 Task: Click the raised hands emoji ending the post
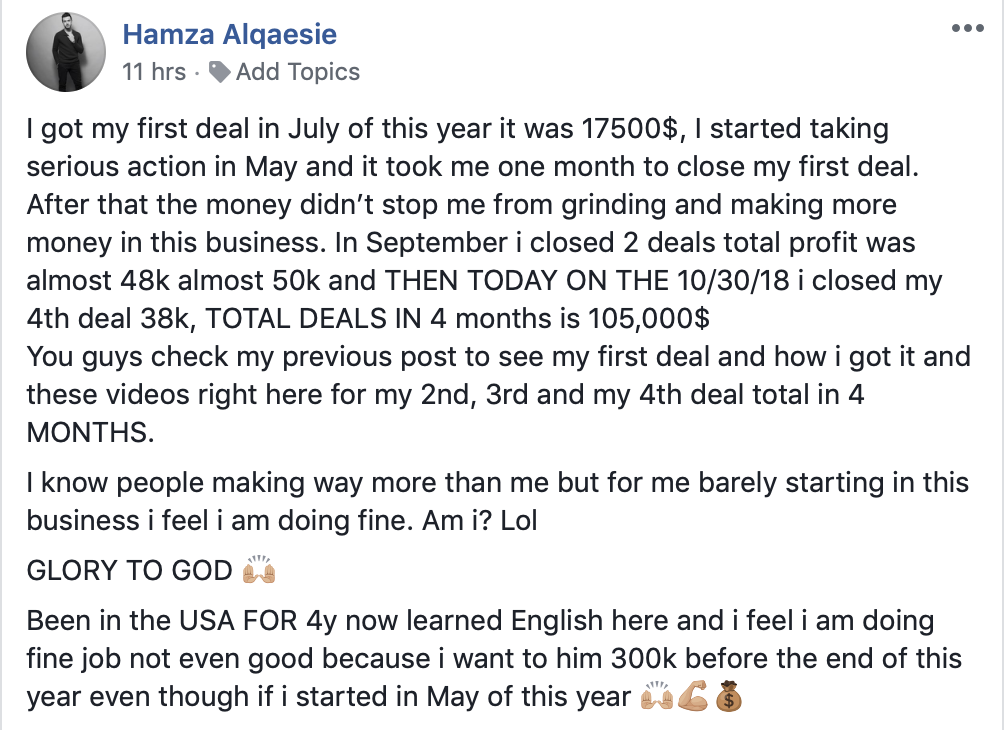click(656, 698)
